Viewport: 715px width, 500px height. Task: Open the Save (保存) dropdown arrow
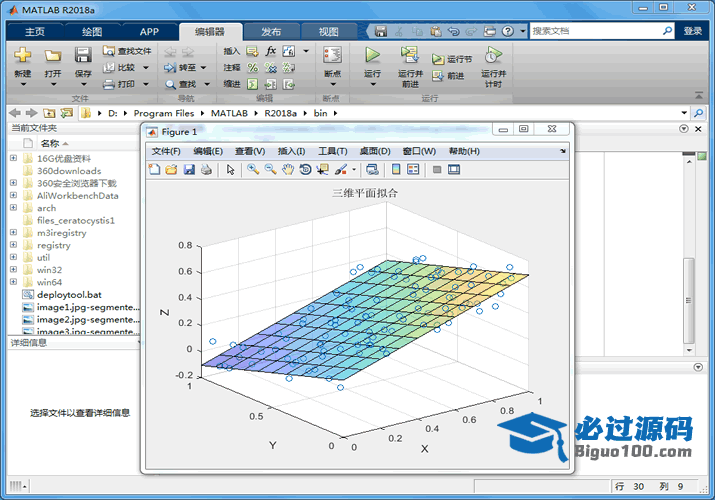pyautogui.click(x=83, y=84)
